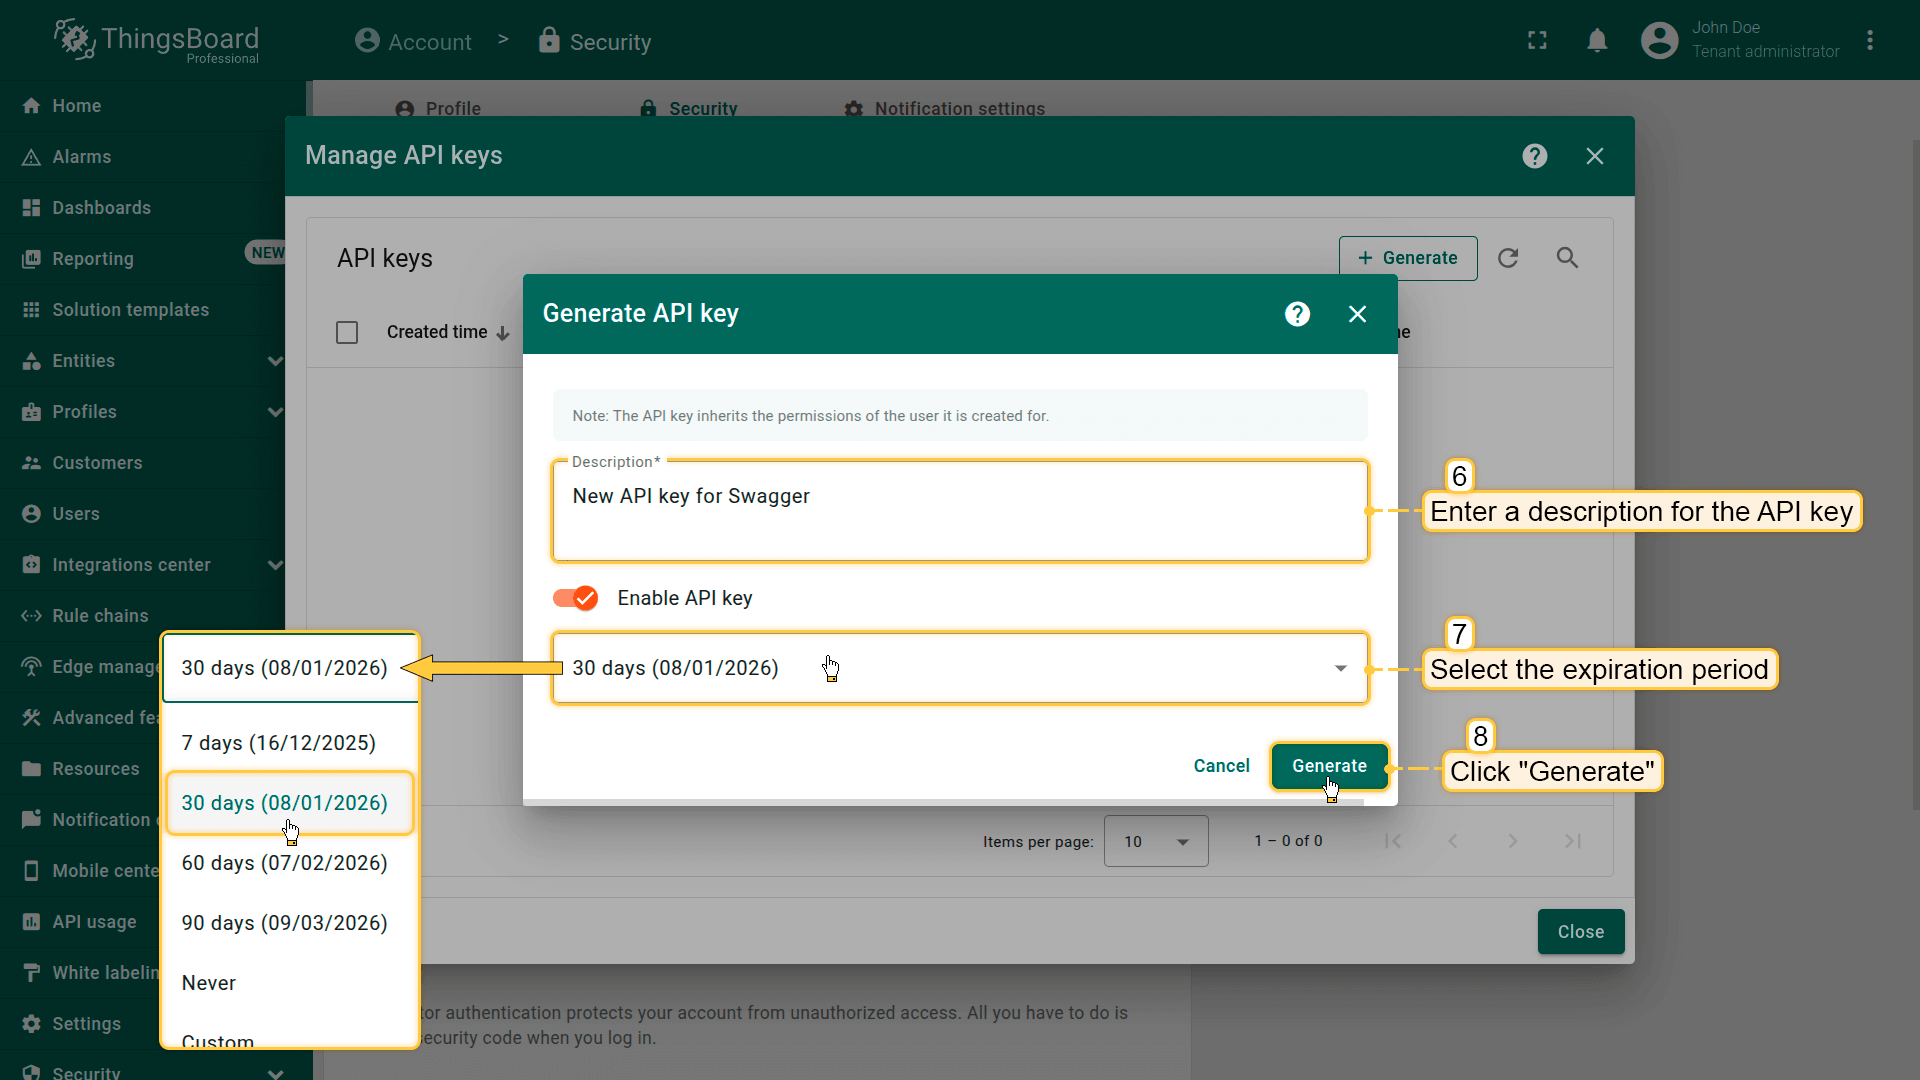Screen dimensions: 1920x1080
Task: Open the Items per page dropdown
Action: [1155, 841]
